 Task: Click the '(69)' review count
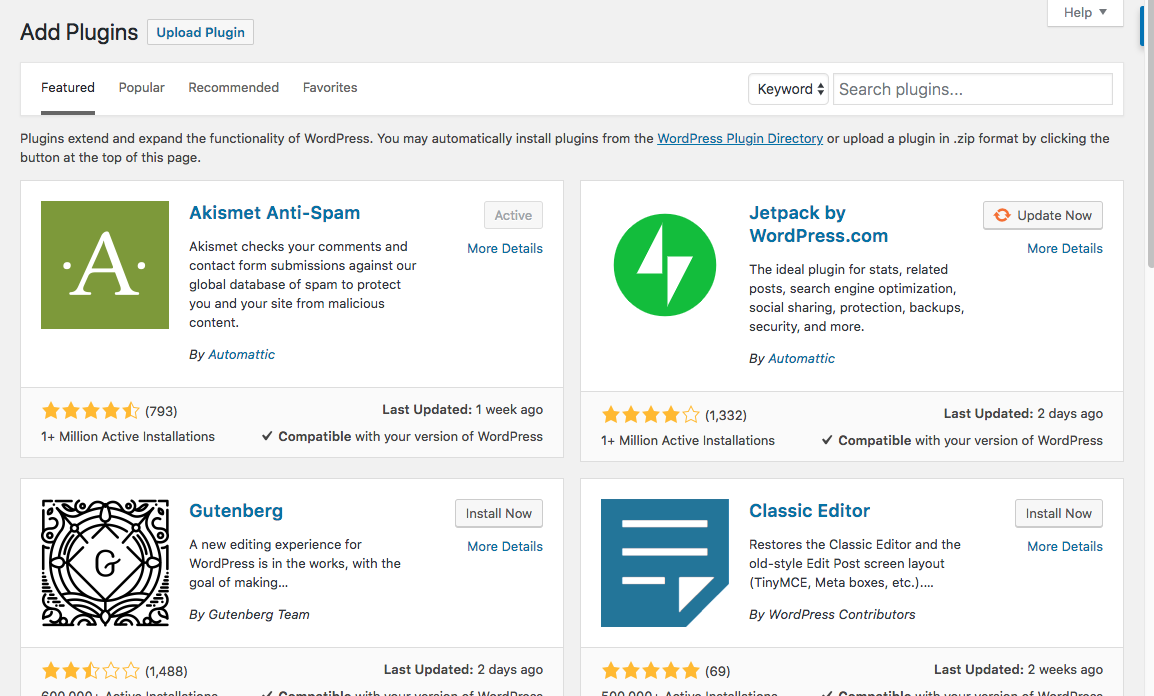click(718, 671)
